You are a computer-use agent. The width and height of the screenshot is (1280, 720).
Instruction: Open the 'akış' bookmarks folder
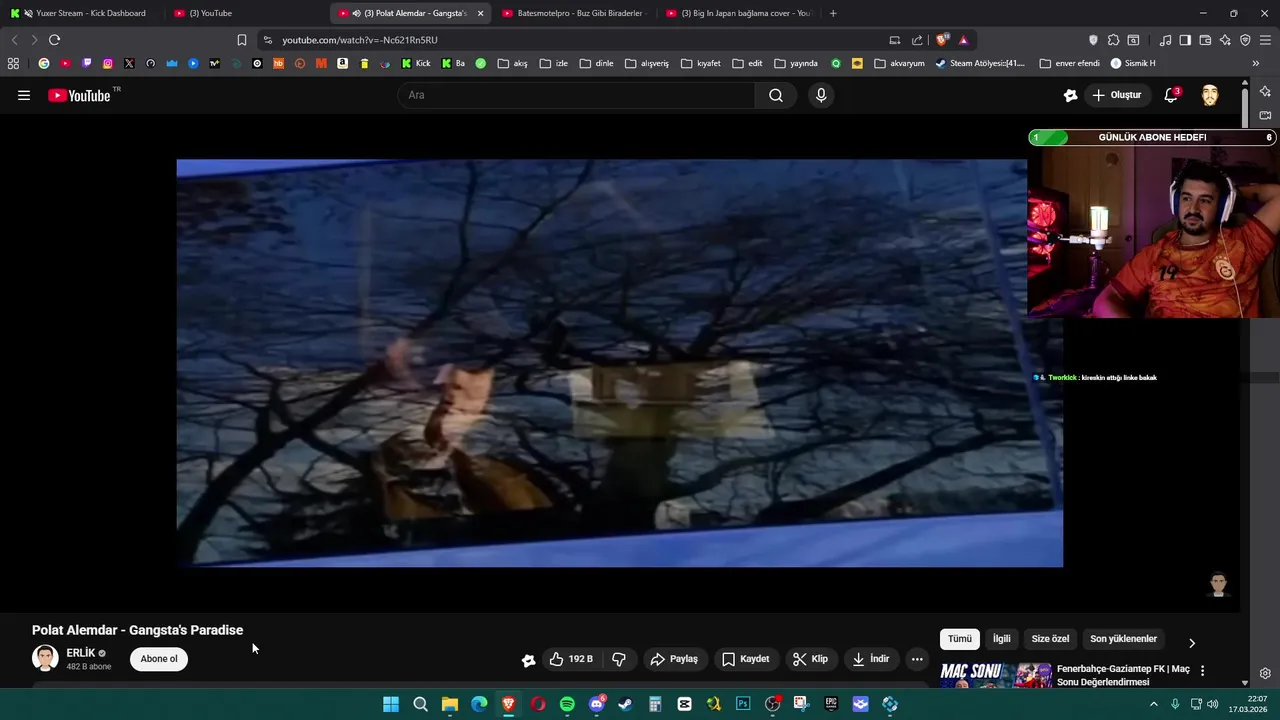click(512, 63)
